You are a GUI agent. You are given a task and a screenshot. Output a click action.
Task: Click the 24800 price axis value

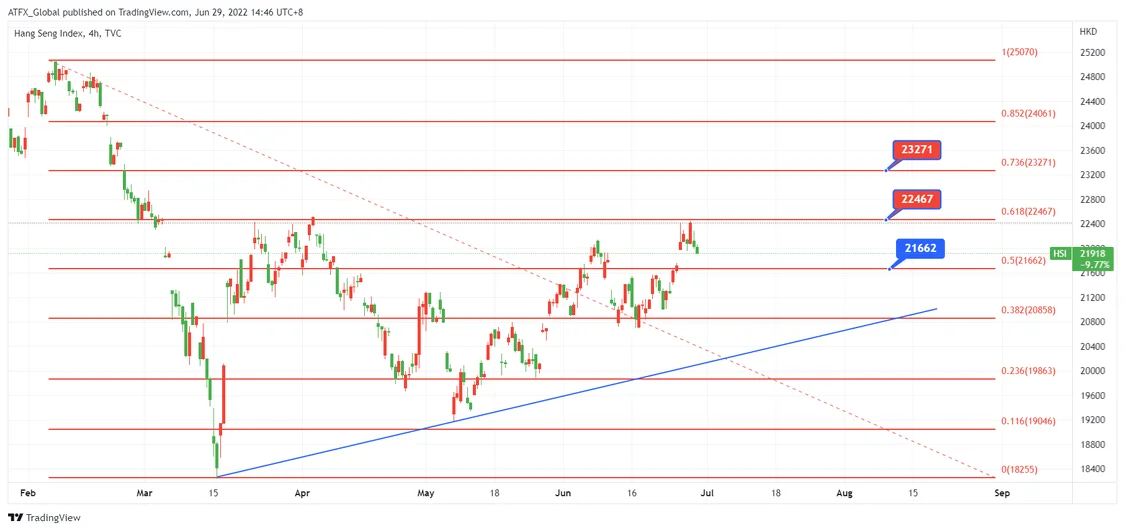pos(1091,77)
